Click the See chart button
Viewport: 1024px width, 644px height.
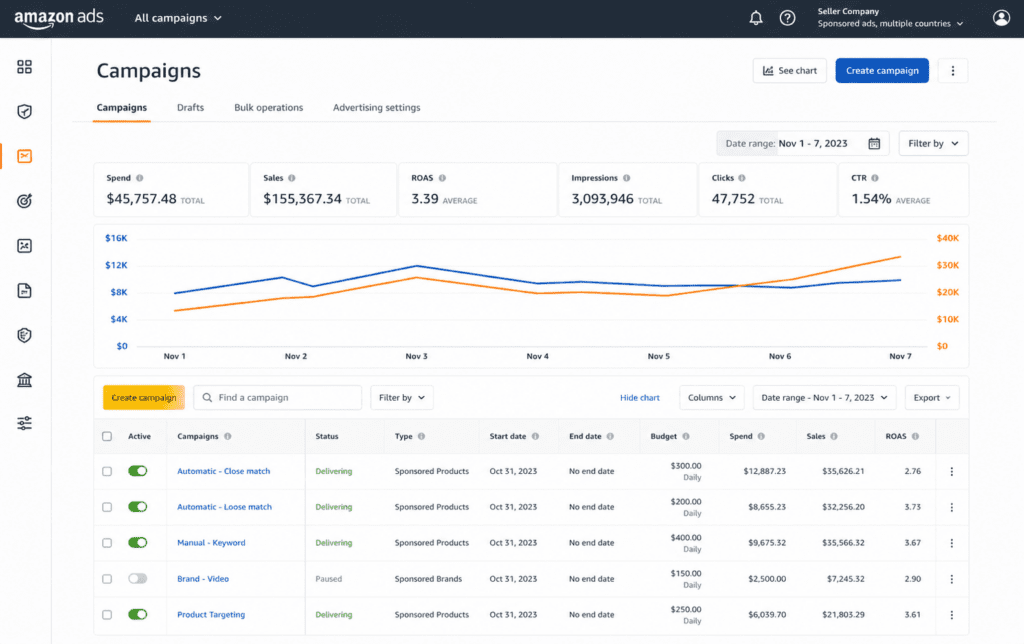790,71
